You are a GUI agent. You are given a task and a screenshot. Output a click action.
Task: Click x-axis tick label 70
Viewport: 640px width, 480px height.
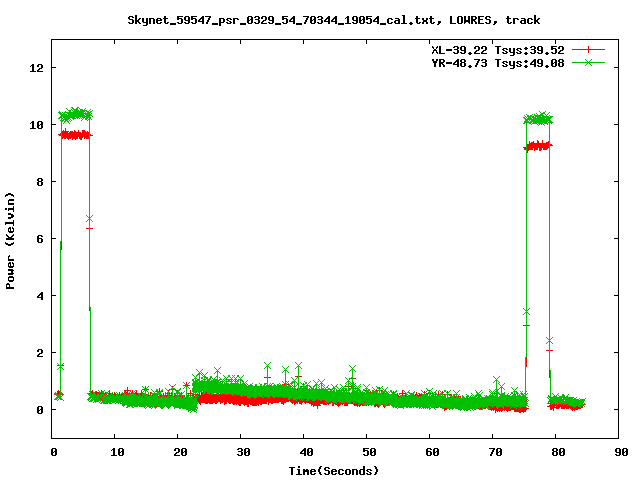click(495, 452)
